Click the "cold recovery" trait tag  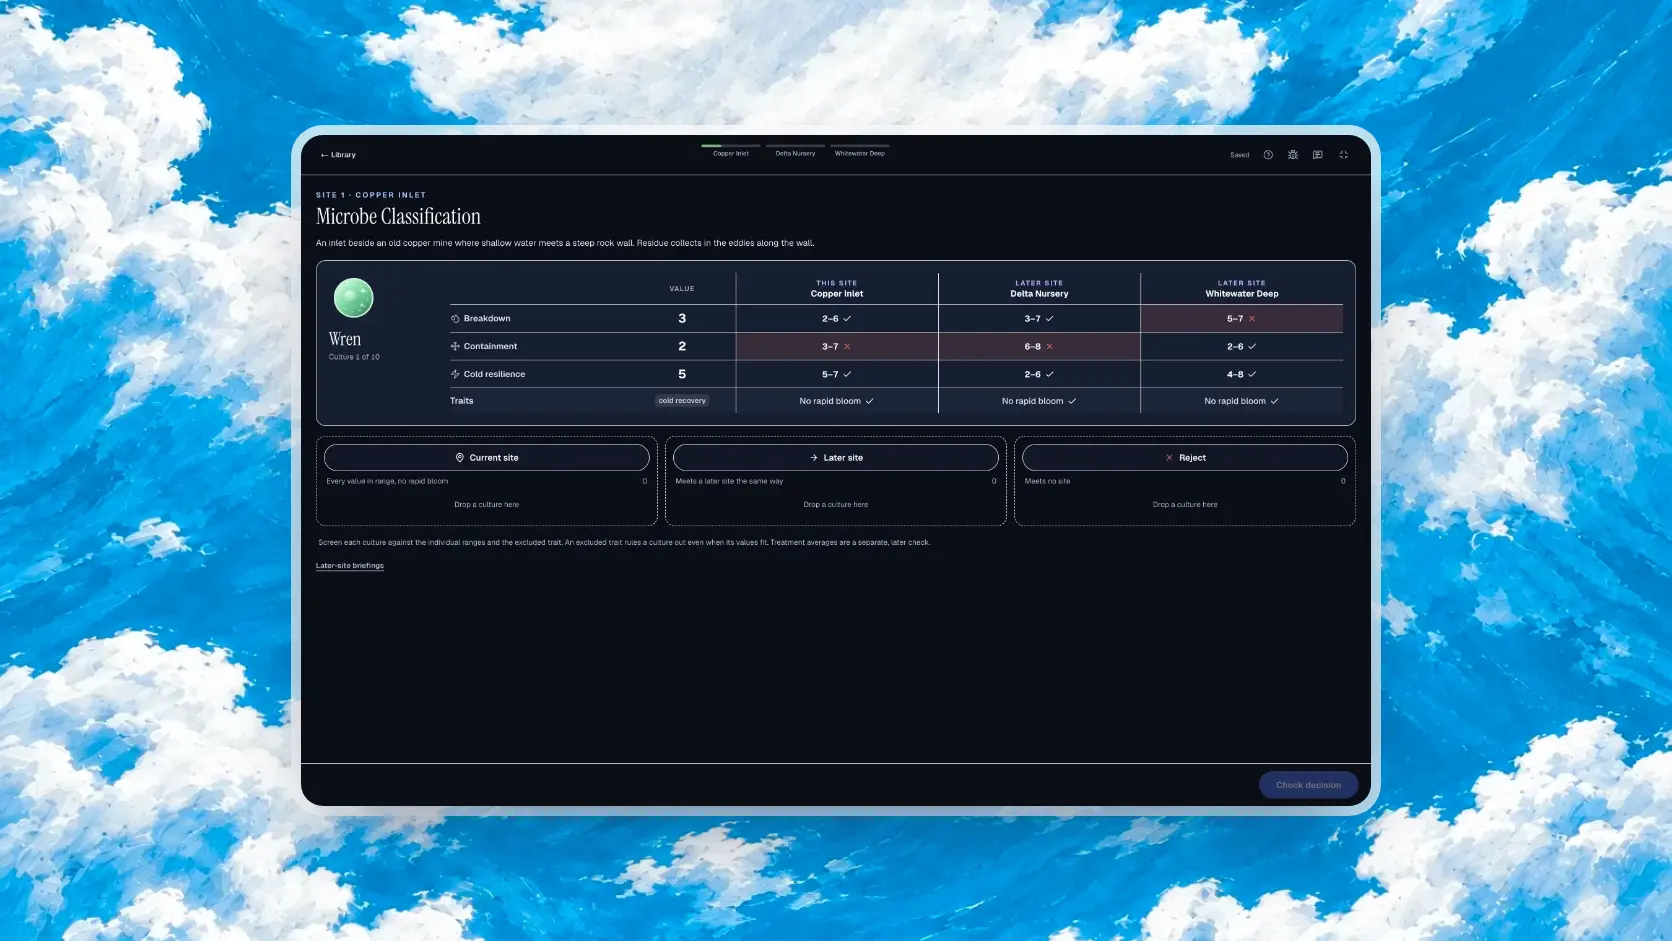coord(682,401)
